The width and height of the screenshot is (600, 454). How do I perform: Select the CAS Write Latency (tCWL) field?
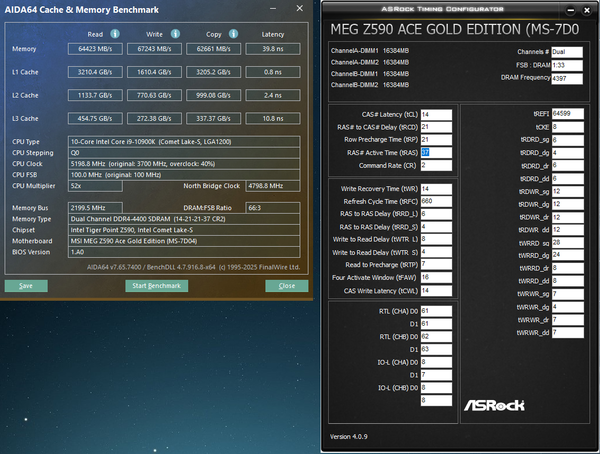click(436, 291)
